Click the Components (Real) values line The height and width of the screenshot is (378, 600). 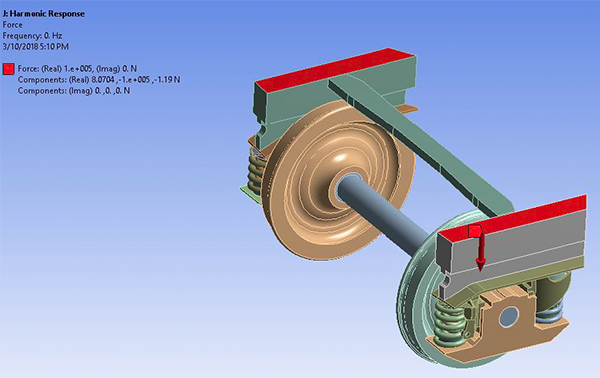coord(99,80)
